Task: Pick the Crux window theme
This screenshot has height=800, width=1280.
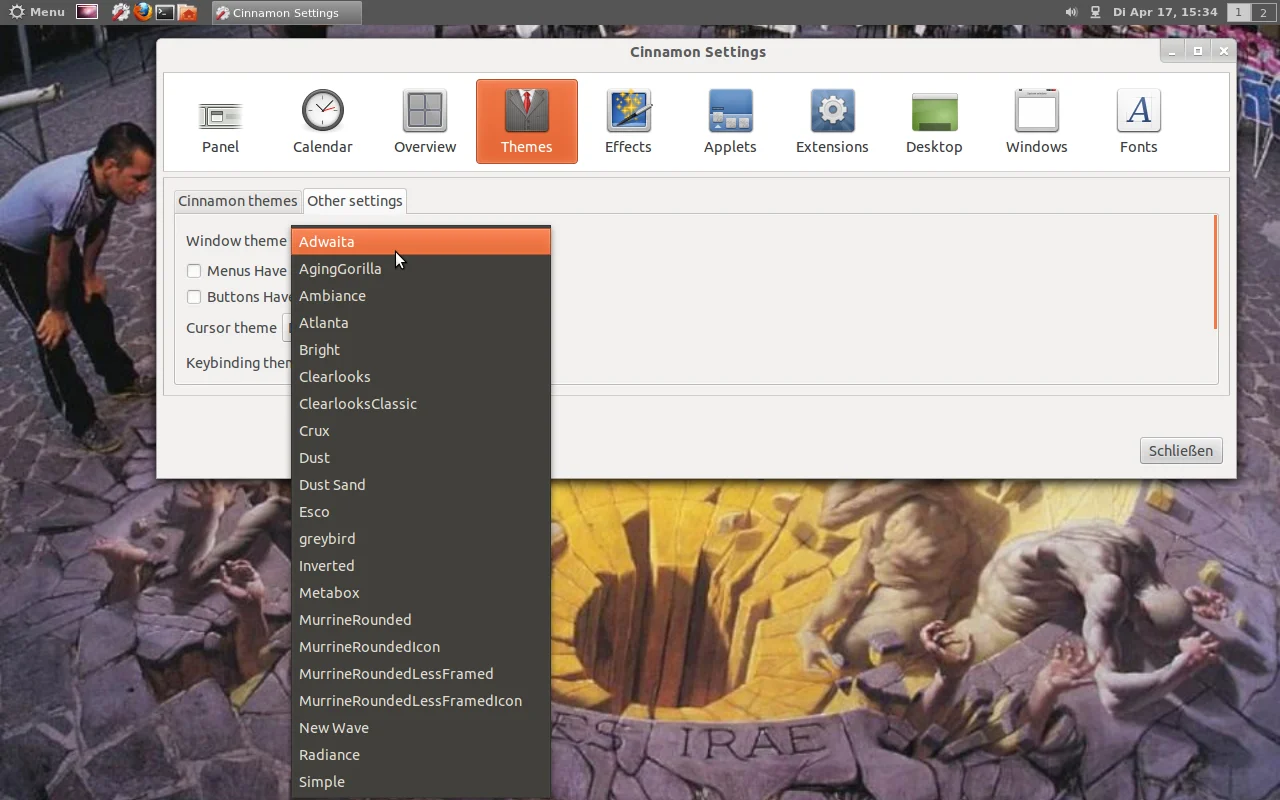Action: (x=420, y=430)
